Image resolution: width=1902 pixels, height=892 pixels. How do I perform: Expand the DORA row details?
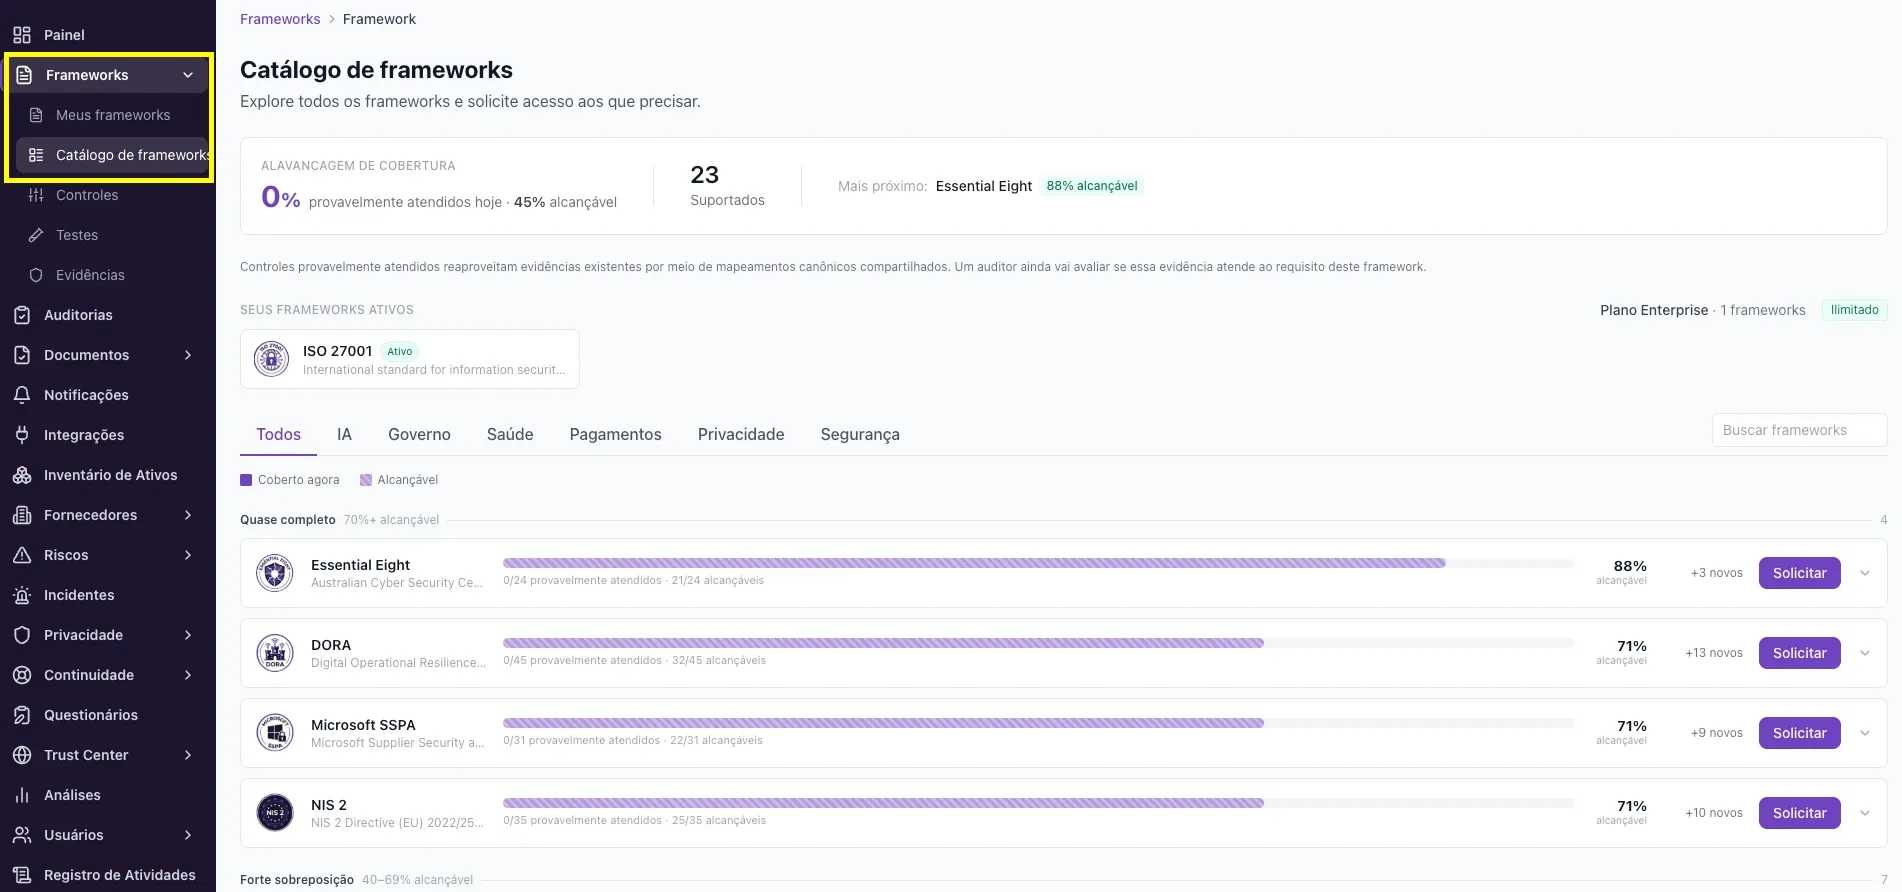tap(1865, 653)
